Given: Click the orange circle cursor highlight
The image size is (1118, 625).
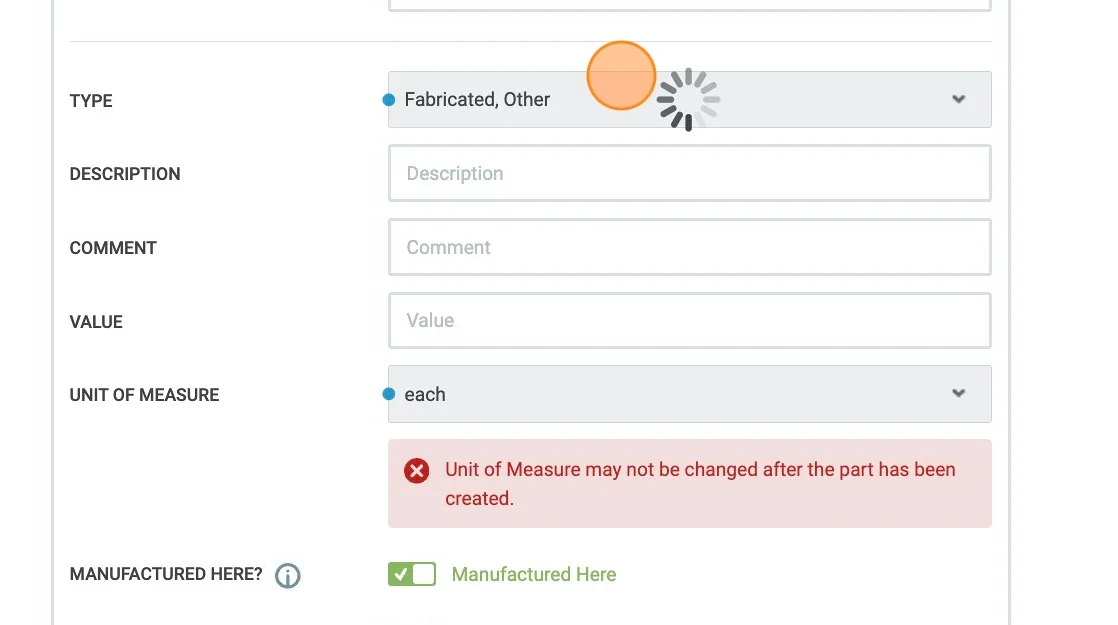Looking at the screenshot, I should pyautogui.click(x=621, y=75).
